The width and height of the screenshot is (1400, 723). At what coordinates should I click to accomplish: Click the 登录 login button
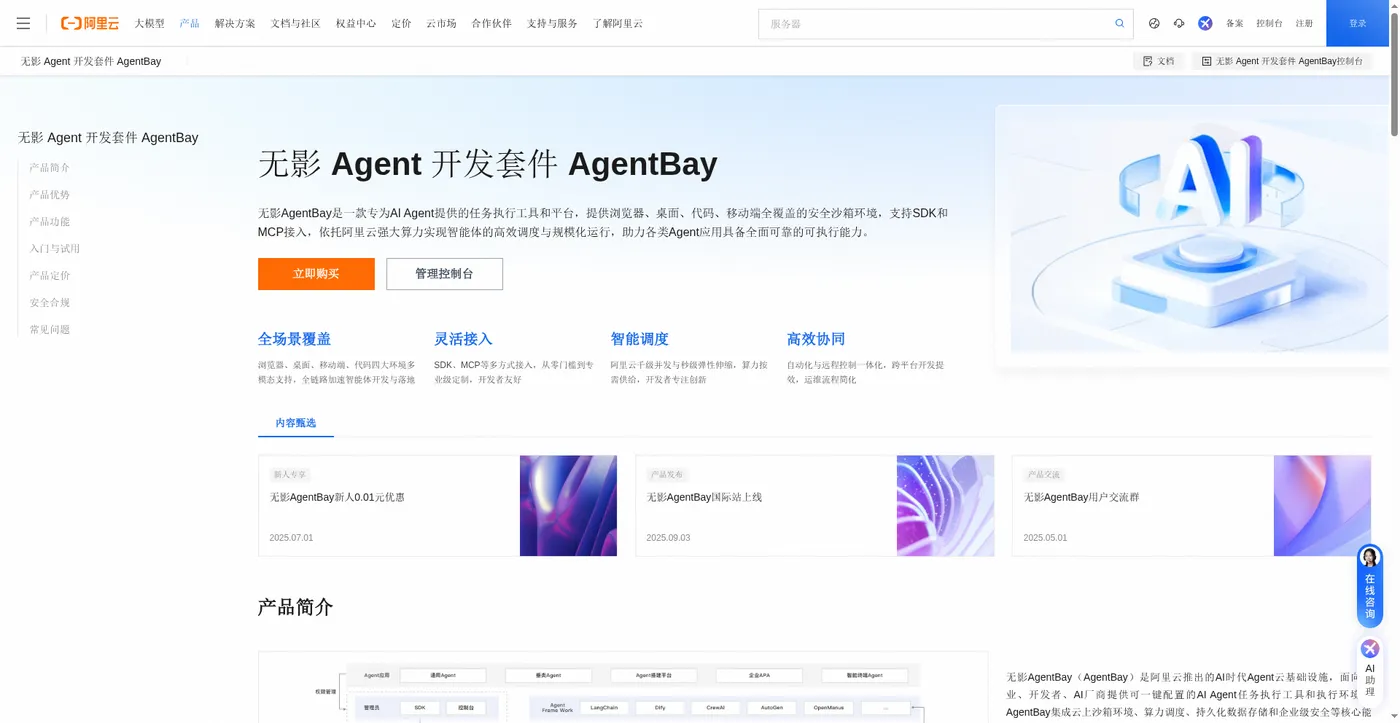1358,23
